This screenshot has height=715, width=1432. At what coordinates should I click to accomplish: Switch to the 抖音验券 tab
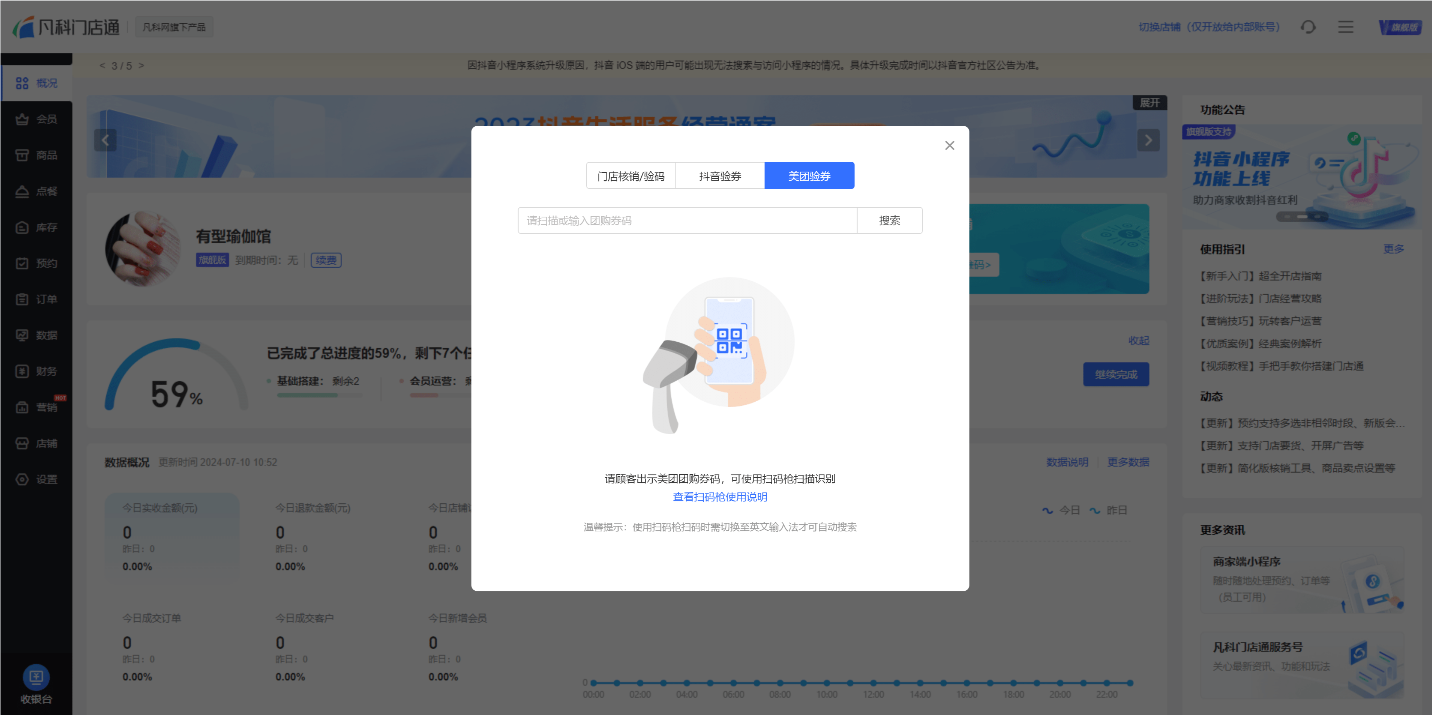(x=720, y=176)
